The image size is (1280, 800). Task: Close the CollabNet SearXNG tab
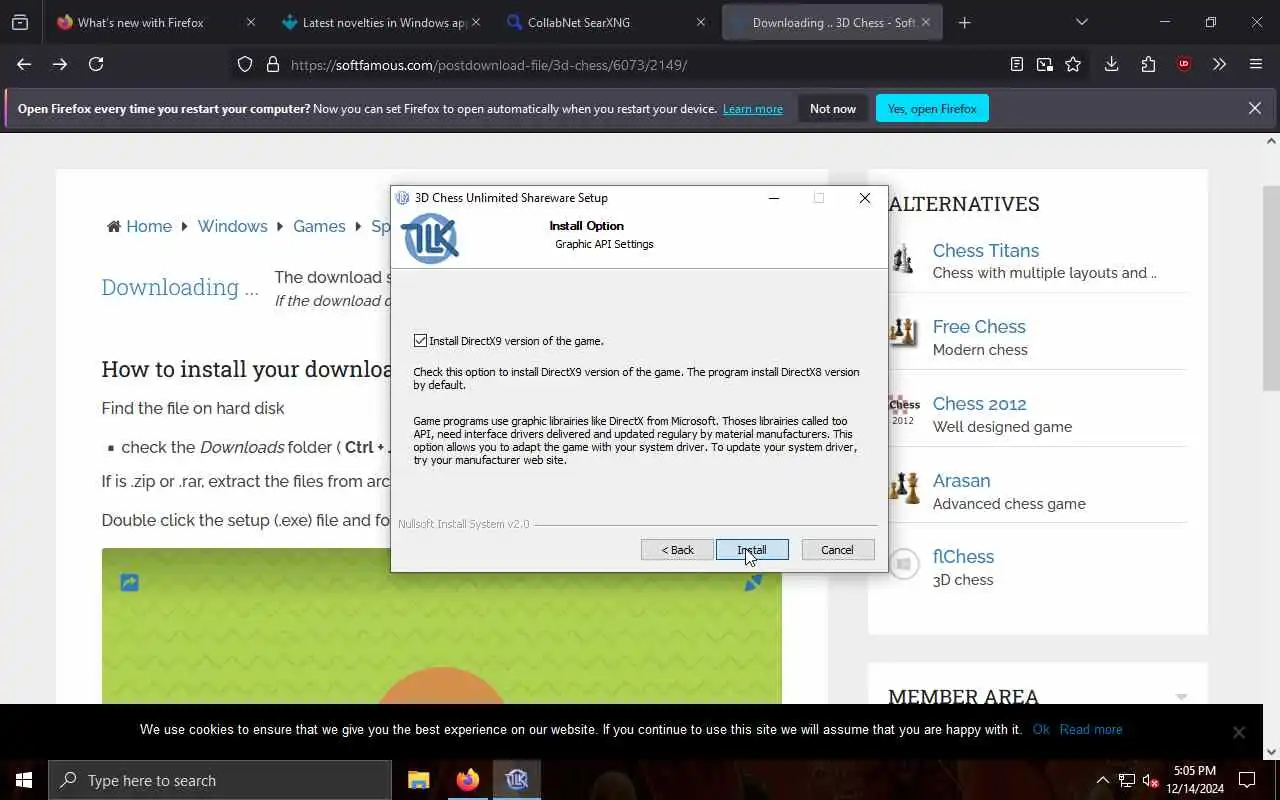[700, 22]
